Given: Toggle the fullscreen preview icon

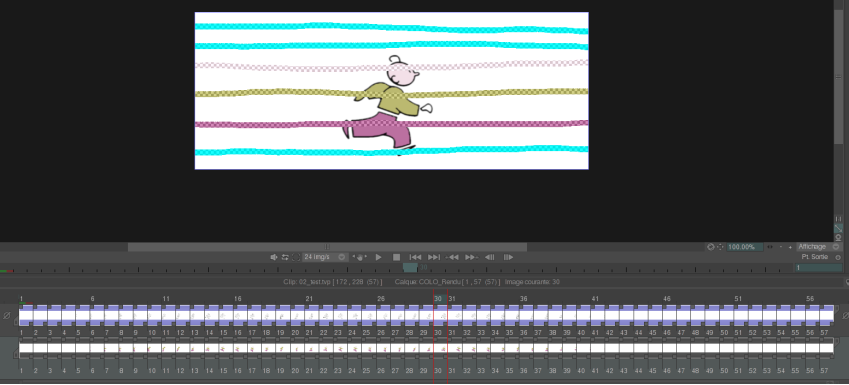Looking at the screenshot, I should (296, 257).
